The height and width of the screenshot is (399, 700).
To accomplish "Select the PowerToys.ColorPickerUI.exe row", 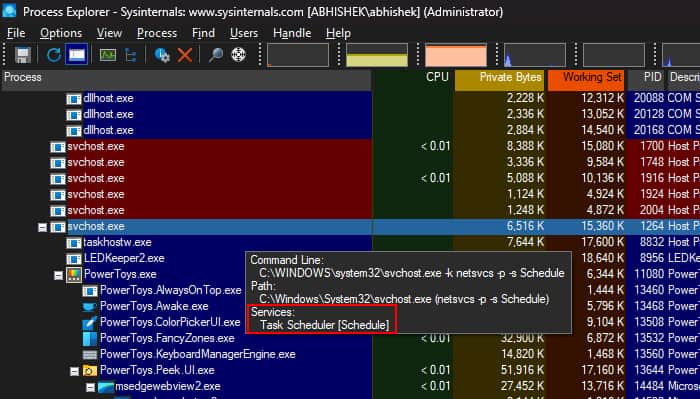I will [350, 323].
